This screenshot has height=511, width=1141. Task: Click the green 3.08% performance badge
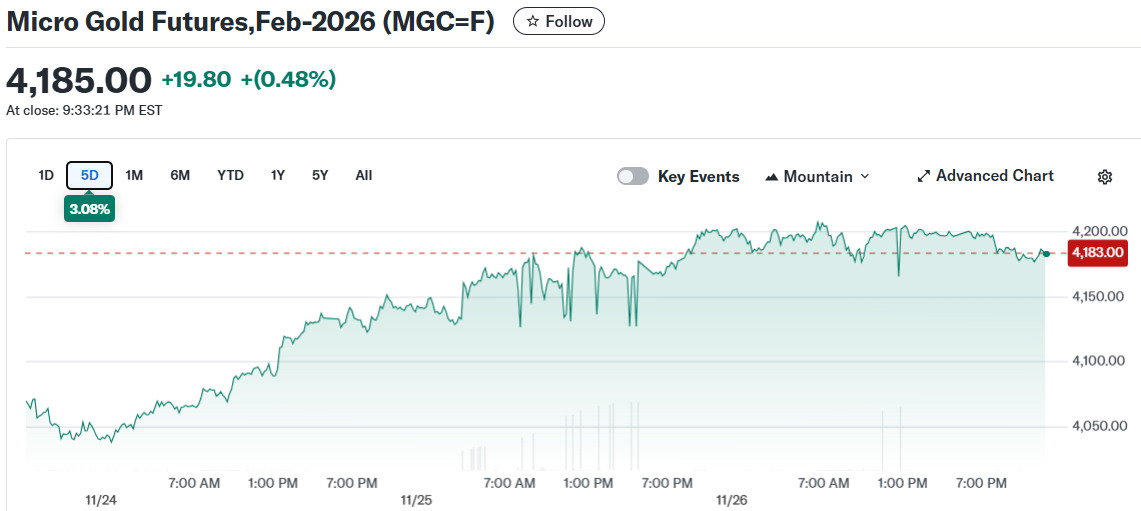[90, 209]
